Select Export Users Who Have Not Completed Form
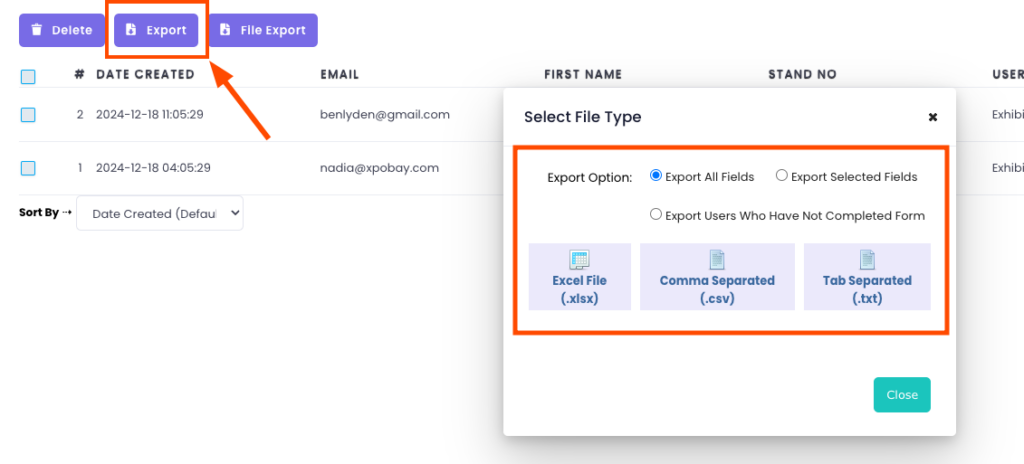 [x=656, y=214]
